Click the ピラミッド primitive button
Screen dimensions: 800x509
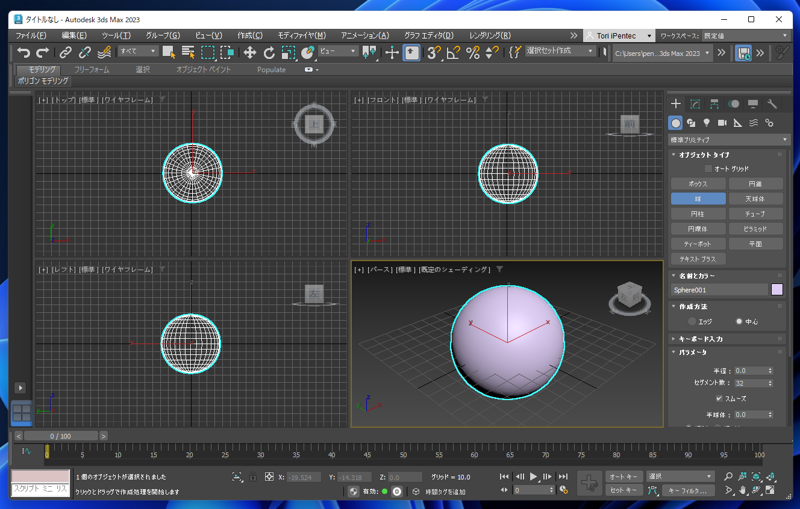(756, 229)
